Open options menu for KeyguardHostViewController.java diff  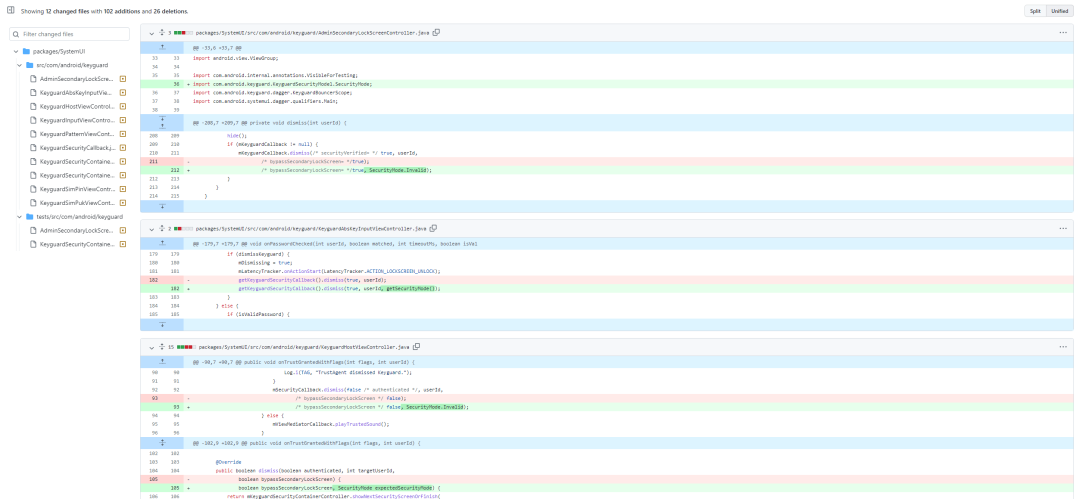pyautogui.click(x=1063, y=347)
